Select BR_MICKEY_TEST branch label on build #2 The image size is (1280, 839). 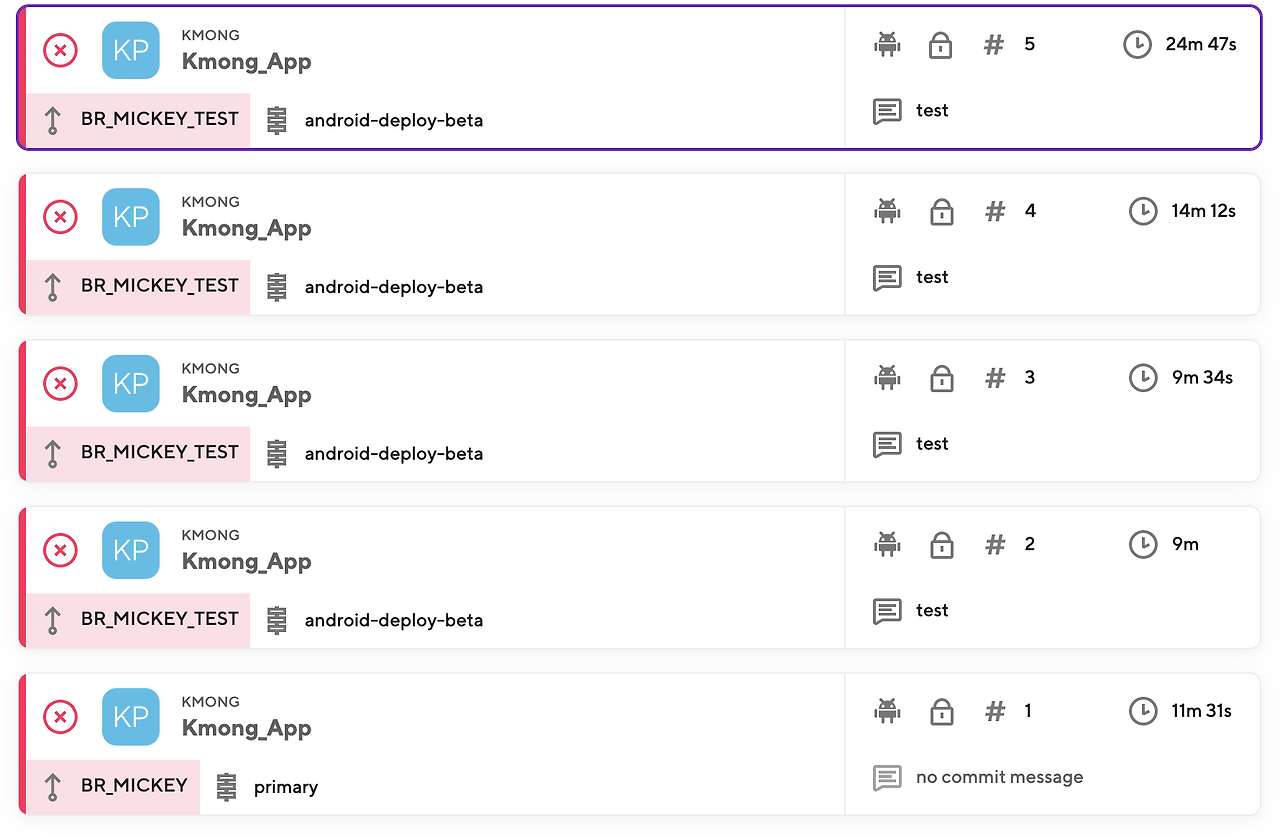160,619
